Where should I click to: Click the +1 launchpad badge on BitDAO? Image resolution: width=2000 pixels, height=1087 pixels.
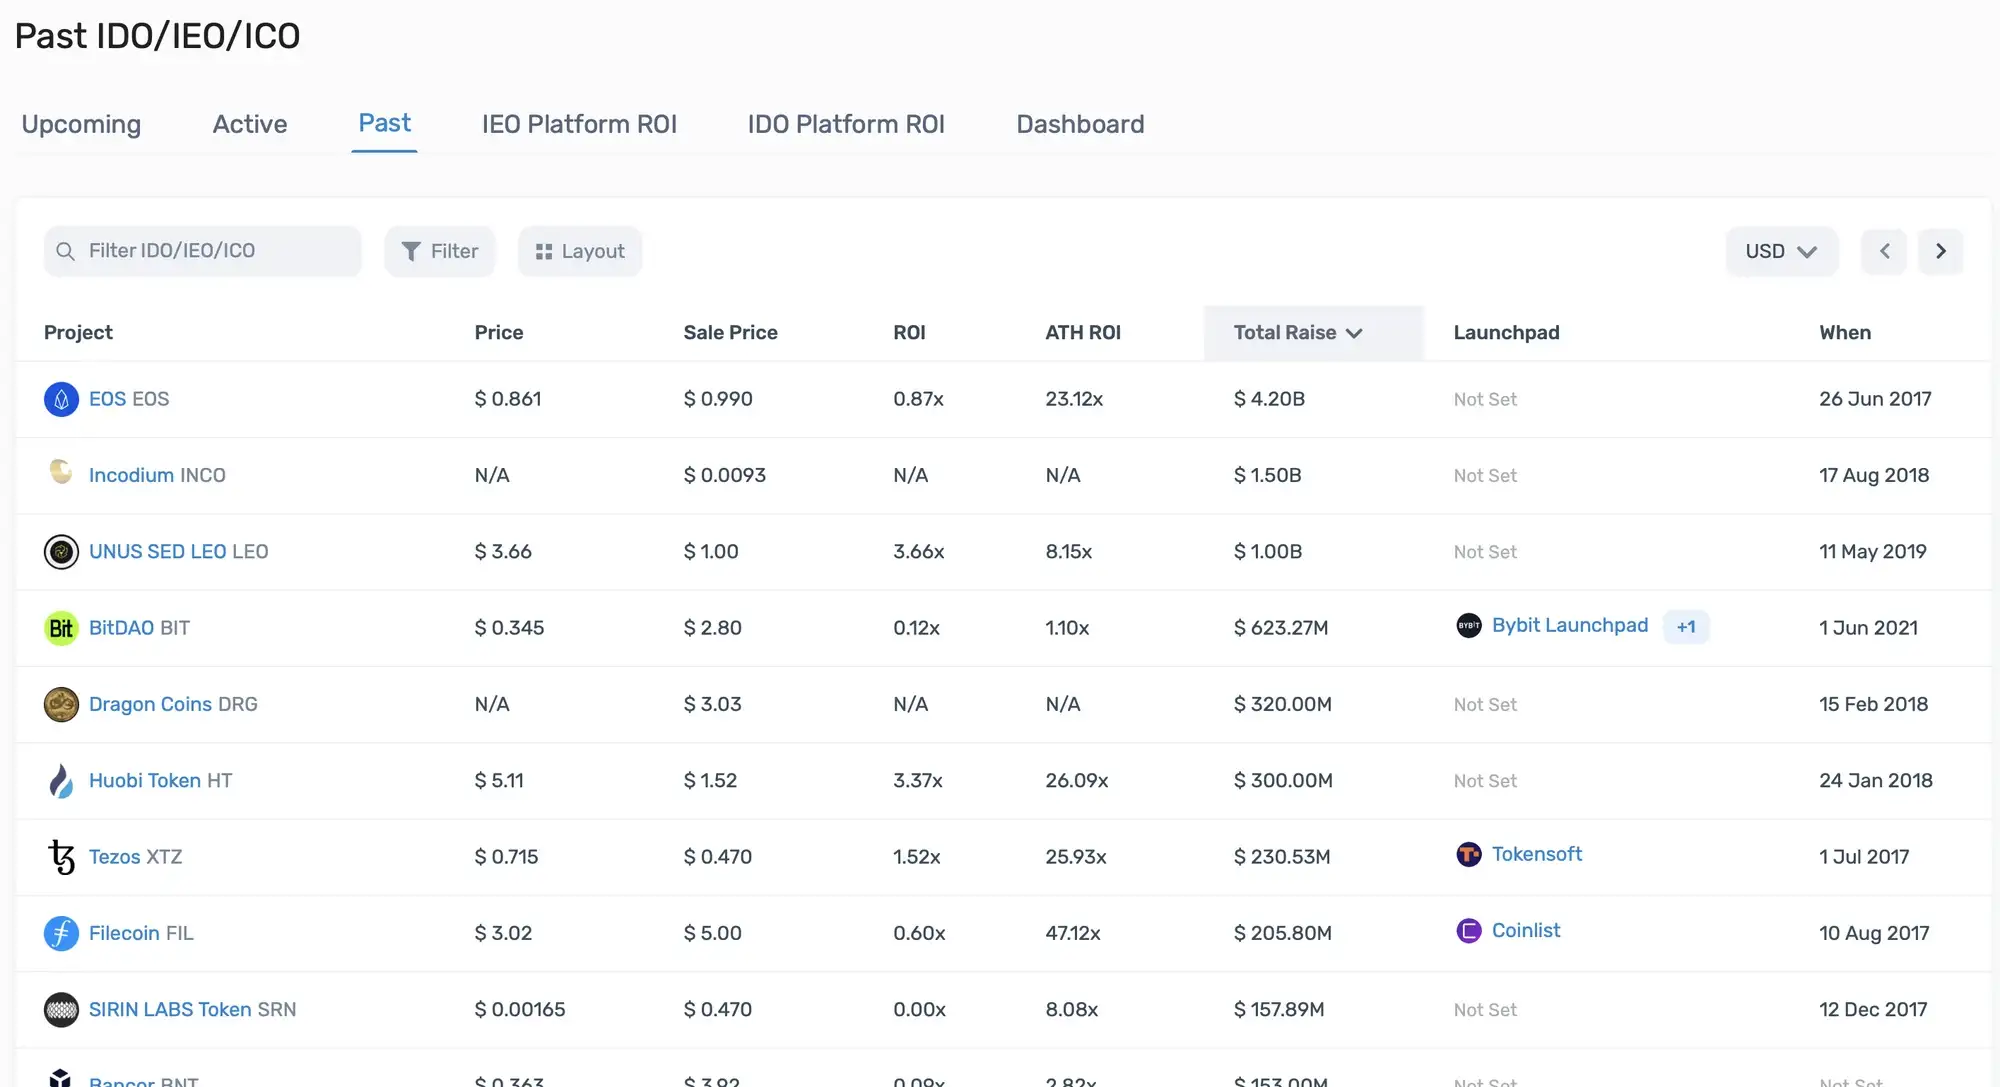1685,625
